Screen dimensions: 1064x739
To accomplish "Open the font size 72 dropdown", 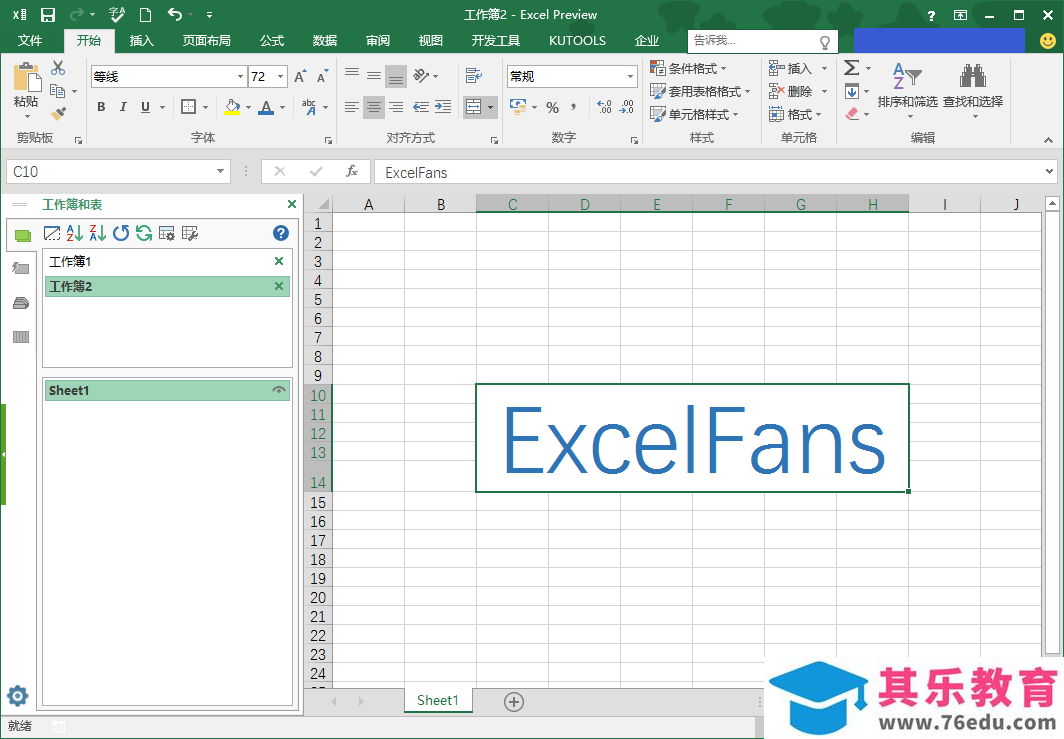I will [x=280, y=77].
